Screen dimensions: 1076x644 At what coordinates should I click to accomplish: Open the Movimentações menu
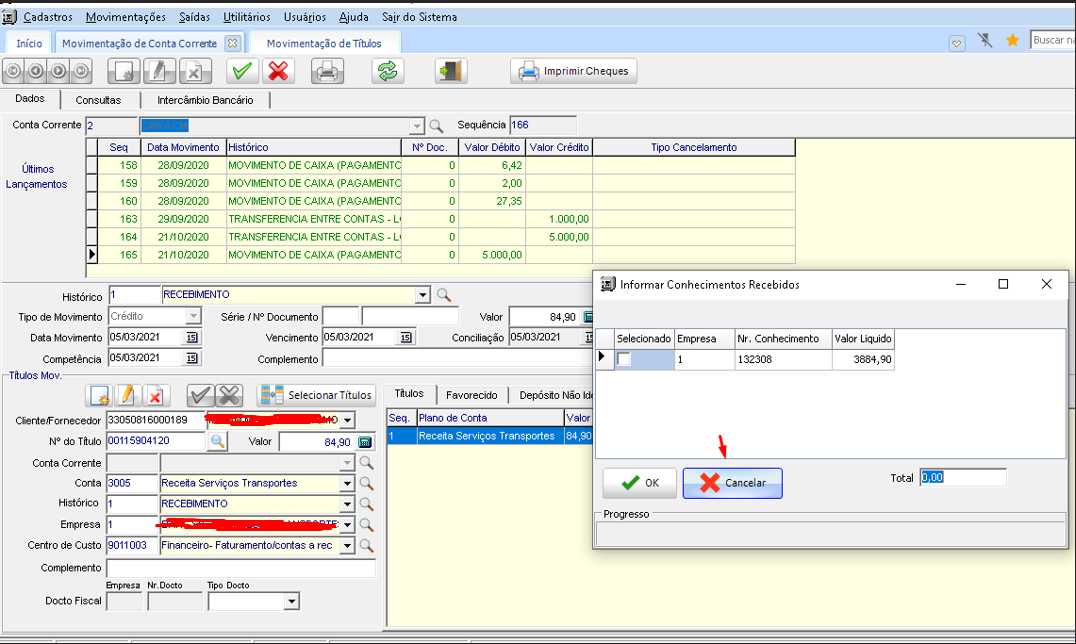tap(125, 17)
